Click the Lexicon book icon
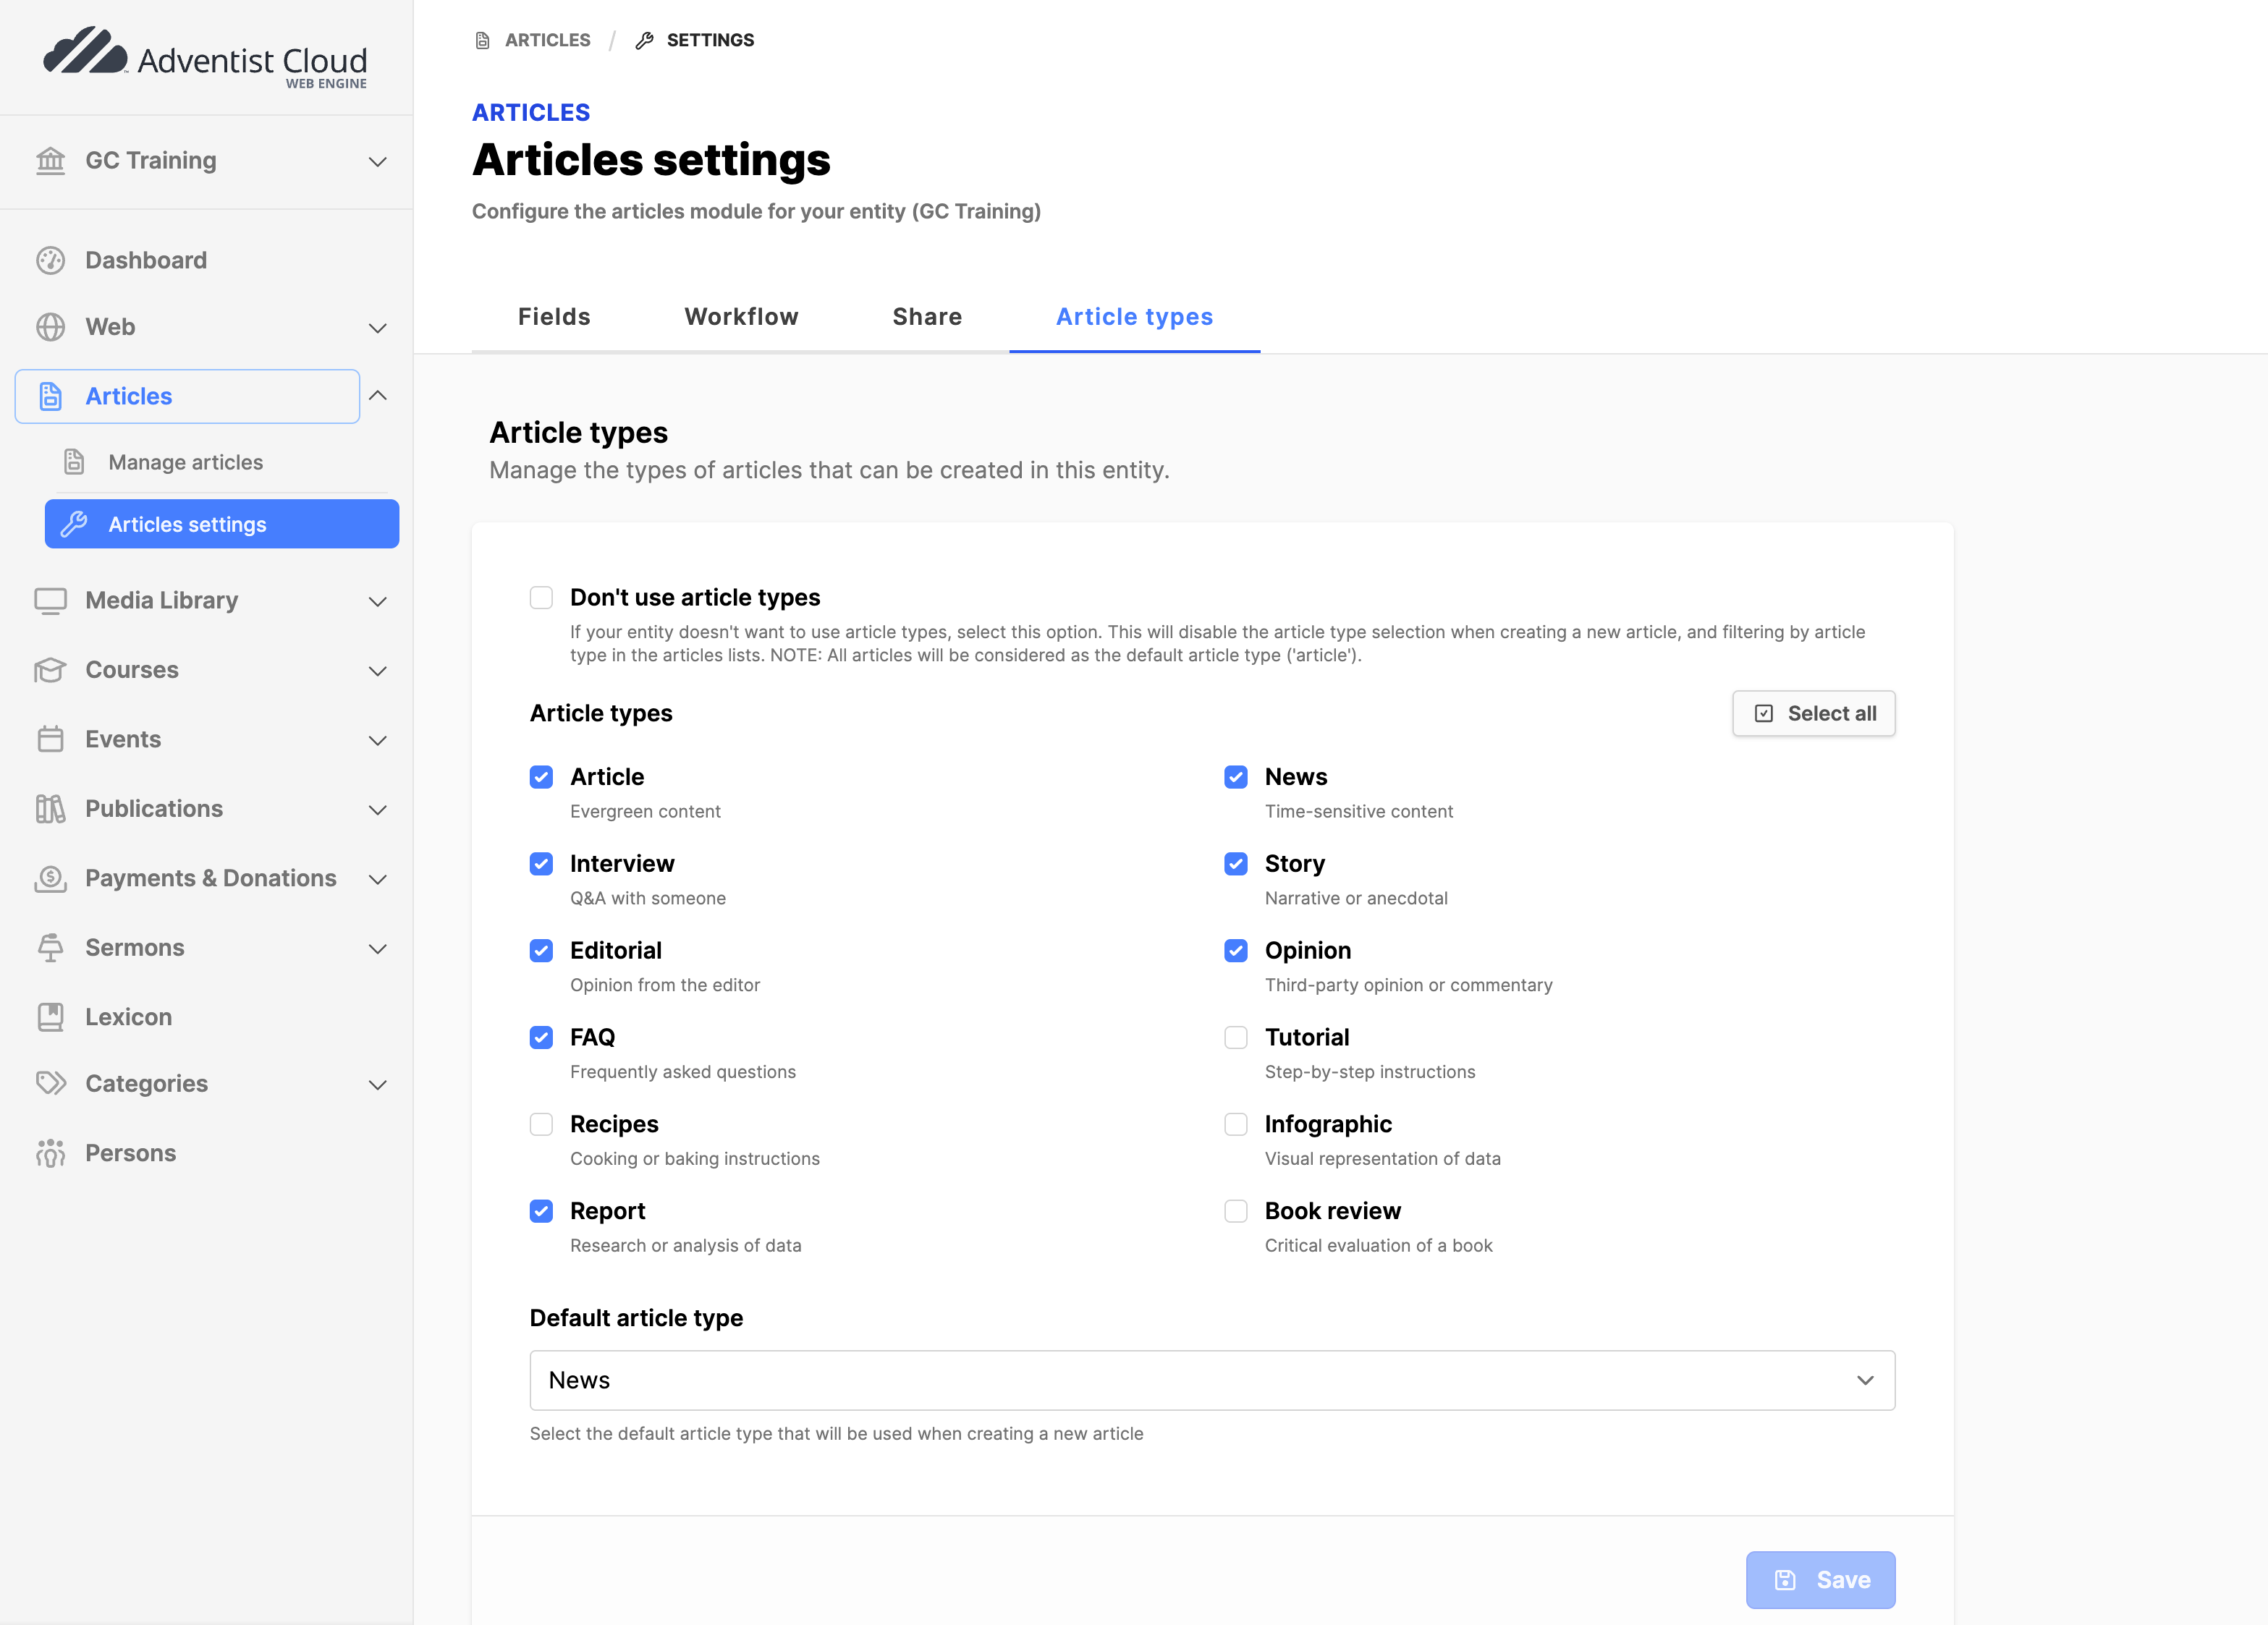Screen dimensions: 2268x1625 pyautogui.click(x=50, y=1017)
